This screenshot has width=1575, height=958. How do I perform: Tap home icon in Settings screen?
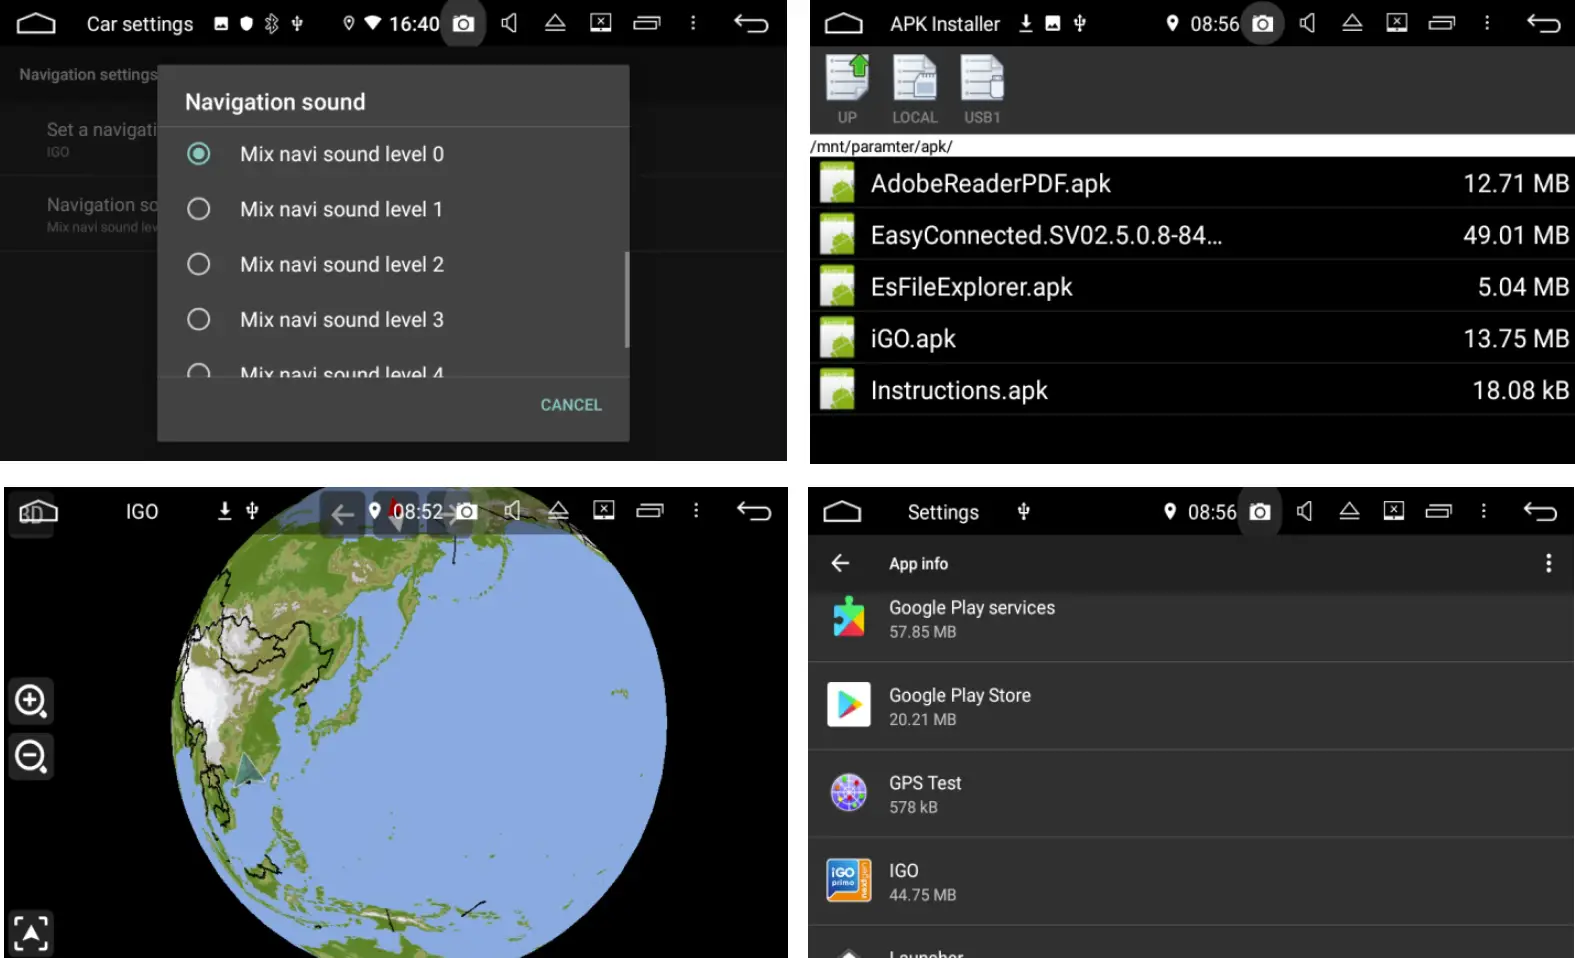click(x=842, y=512)
